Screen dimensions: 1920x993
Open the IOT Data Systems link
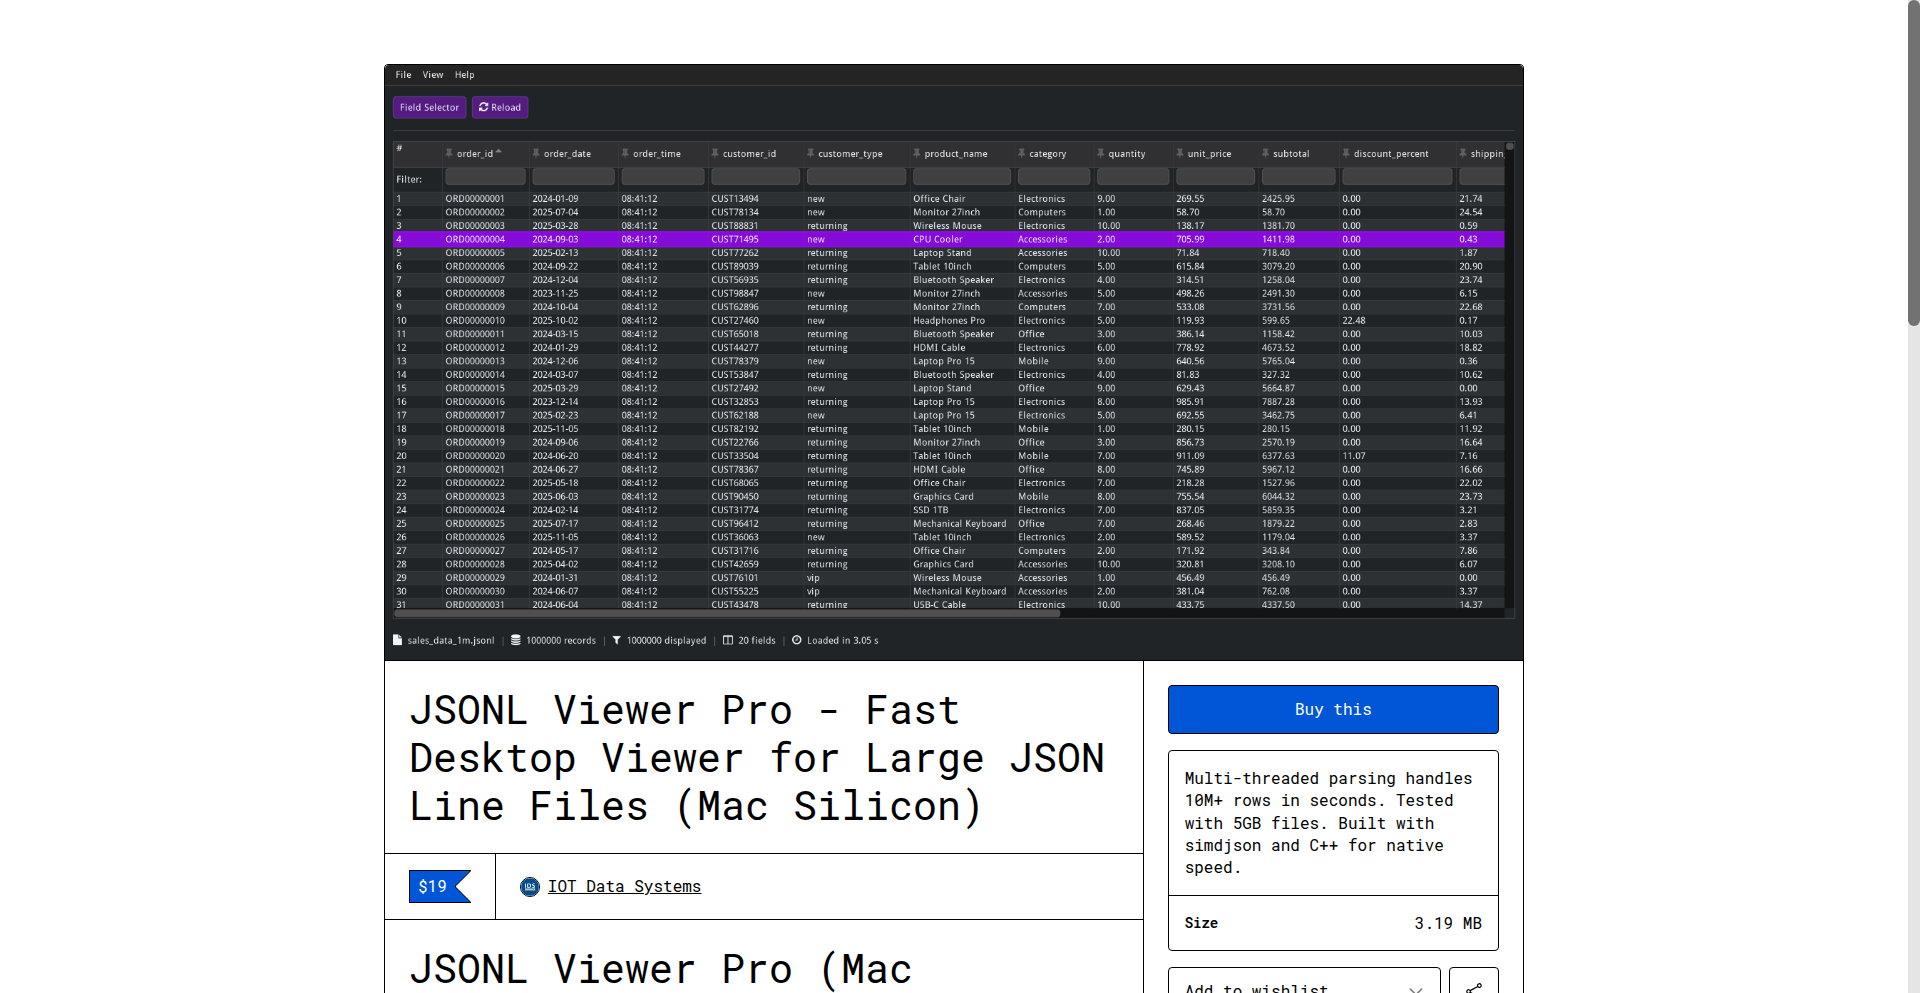click(x=624, y=886)
